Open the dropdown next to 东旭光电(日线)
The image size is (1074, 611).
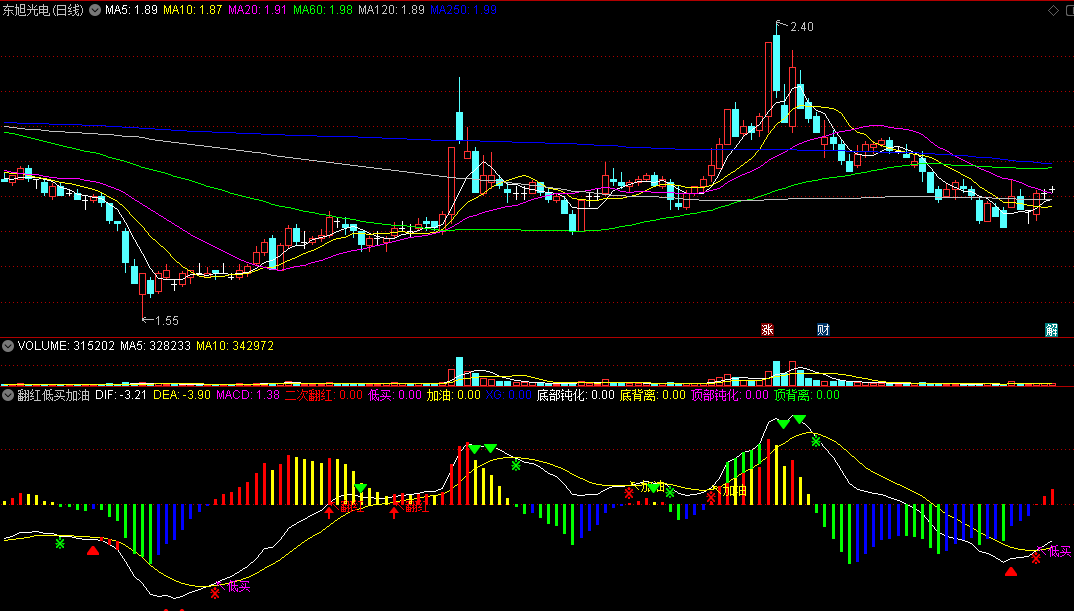(x=95, y=10)
